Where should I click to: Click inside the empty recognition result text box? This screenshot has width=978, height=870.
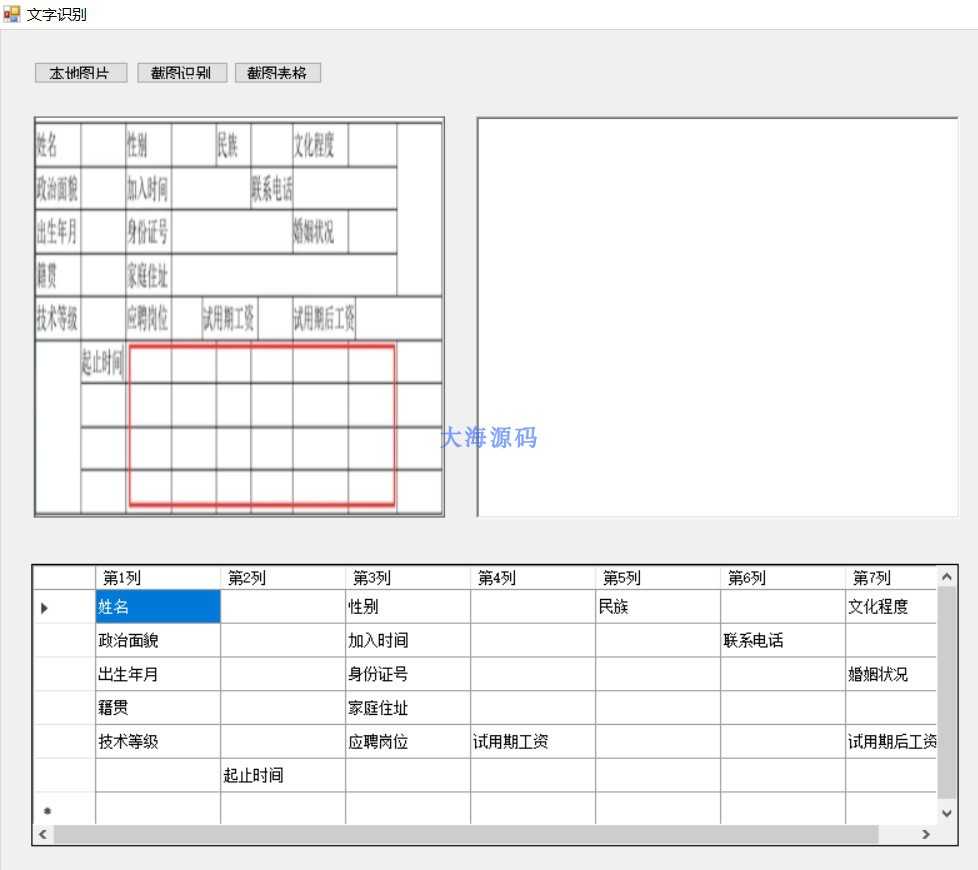click(717, 317)
